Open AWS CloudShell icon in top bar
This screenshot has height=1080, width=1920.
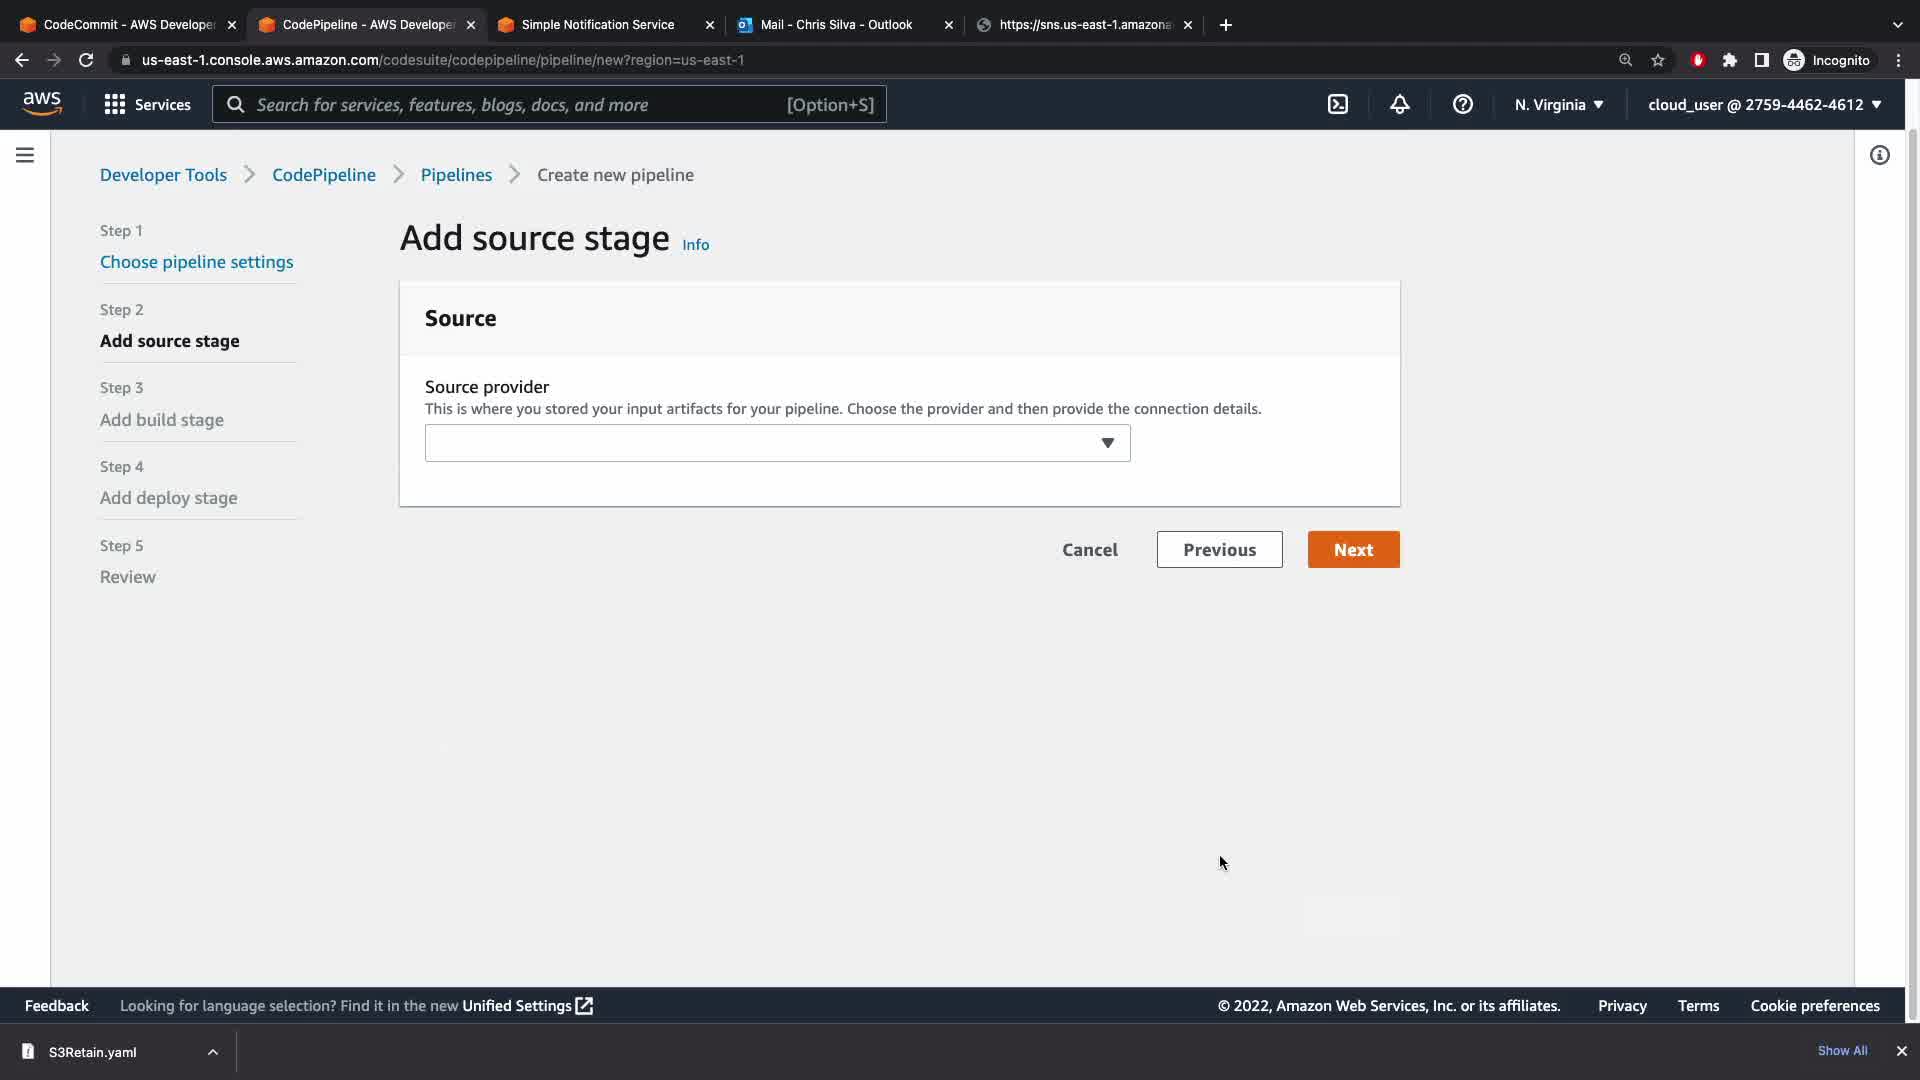1338,105
